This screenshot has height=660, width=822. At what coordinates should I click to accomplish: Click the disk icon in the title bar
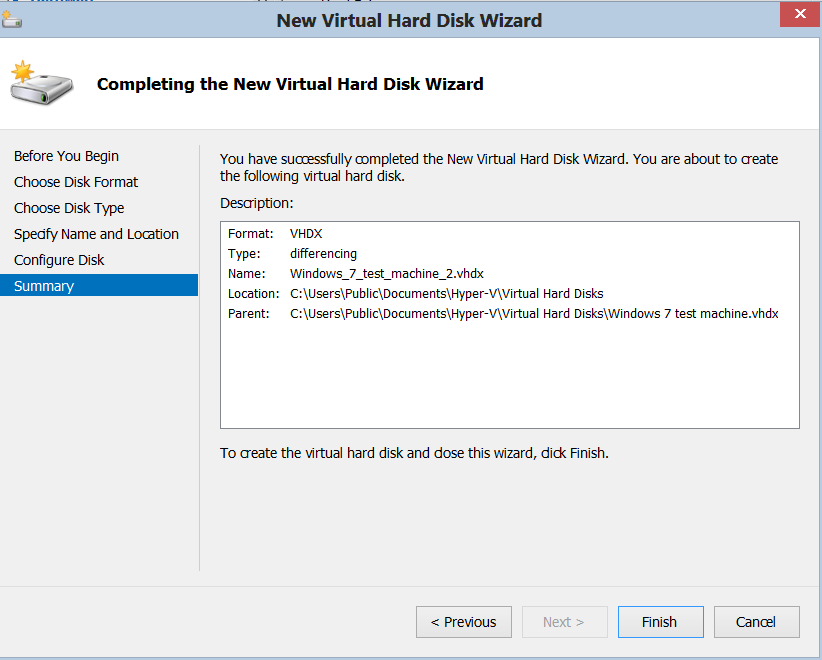pyautogui.click(x=12, y=18)
